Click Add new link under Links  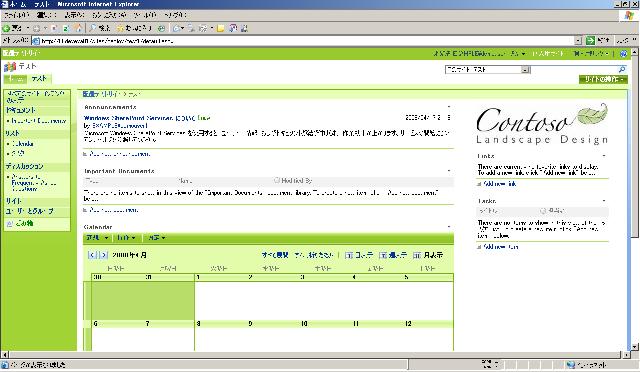[500, 184]
